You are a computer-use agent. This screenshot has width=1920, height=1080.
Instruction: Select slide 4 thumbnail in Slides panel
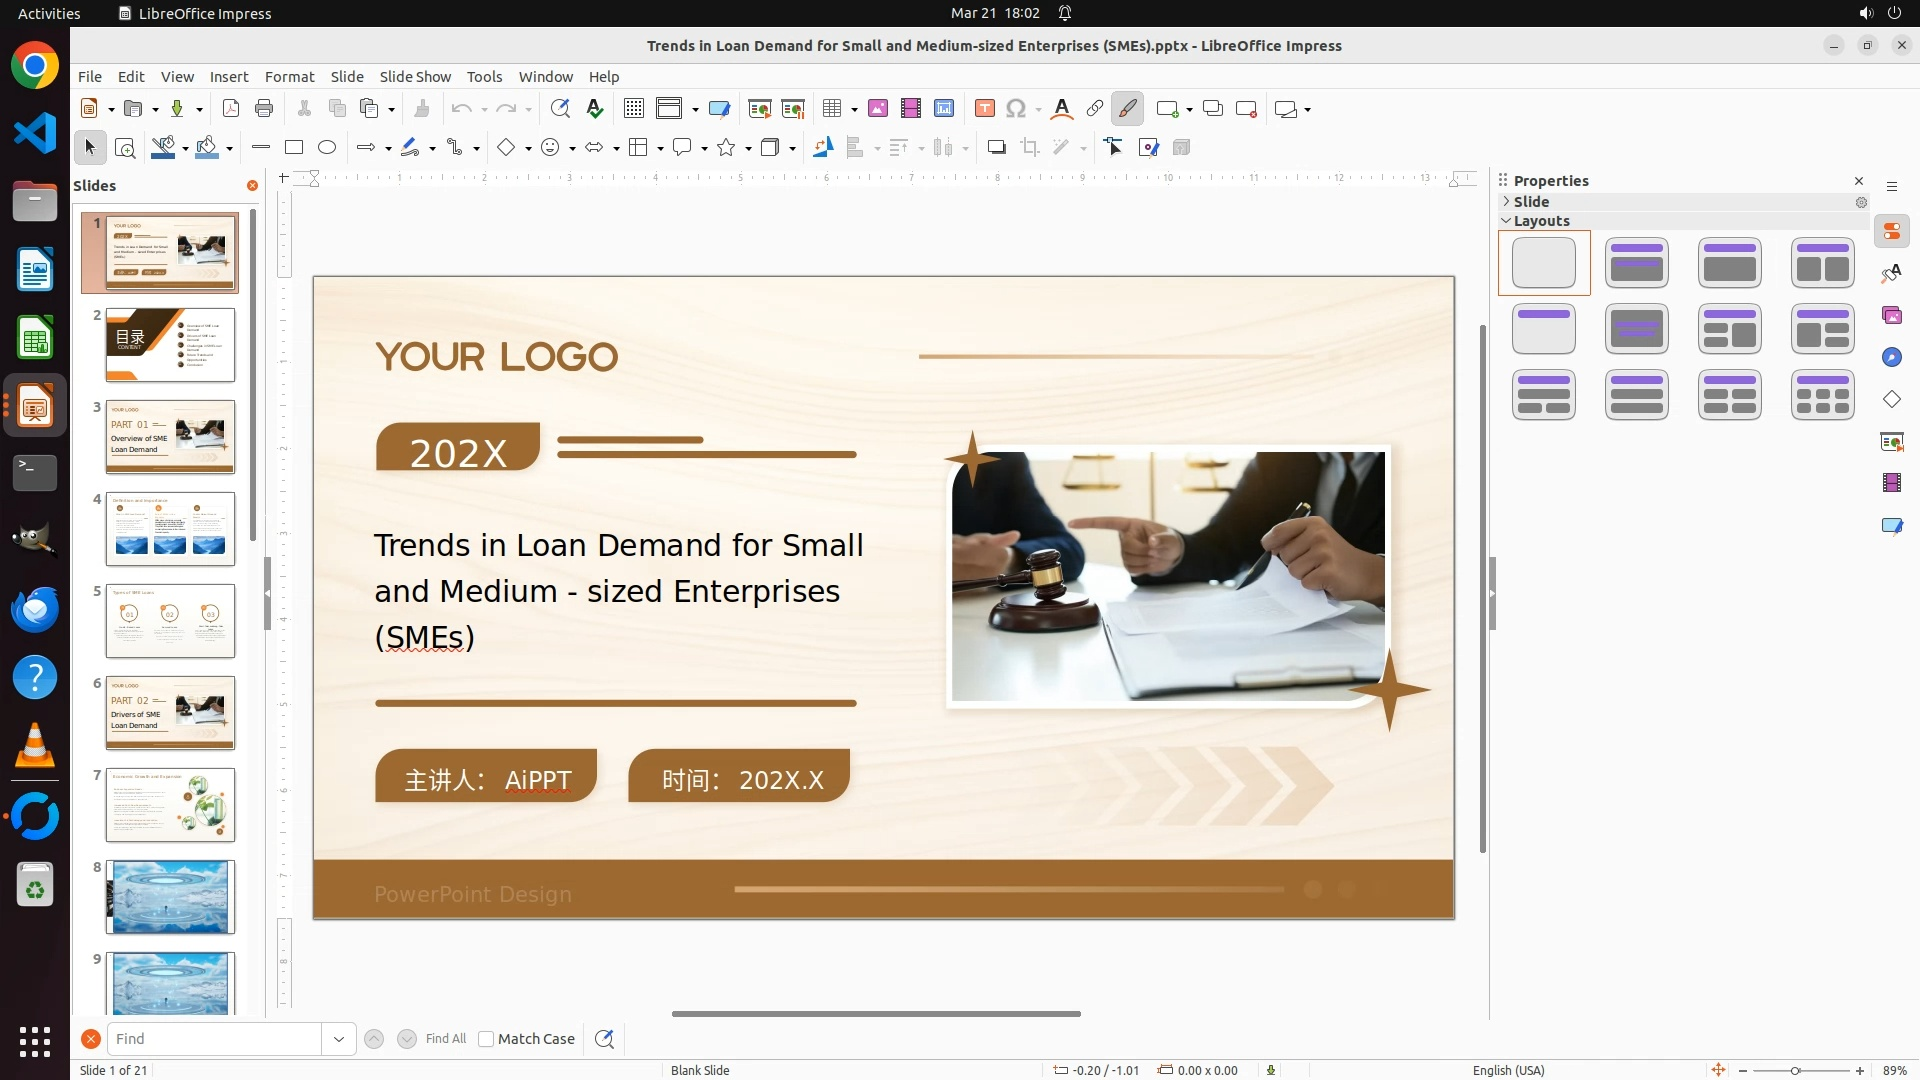coord(170,529)
